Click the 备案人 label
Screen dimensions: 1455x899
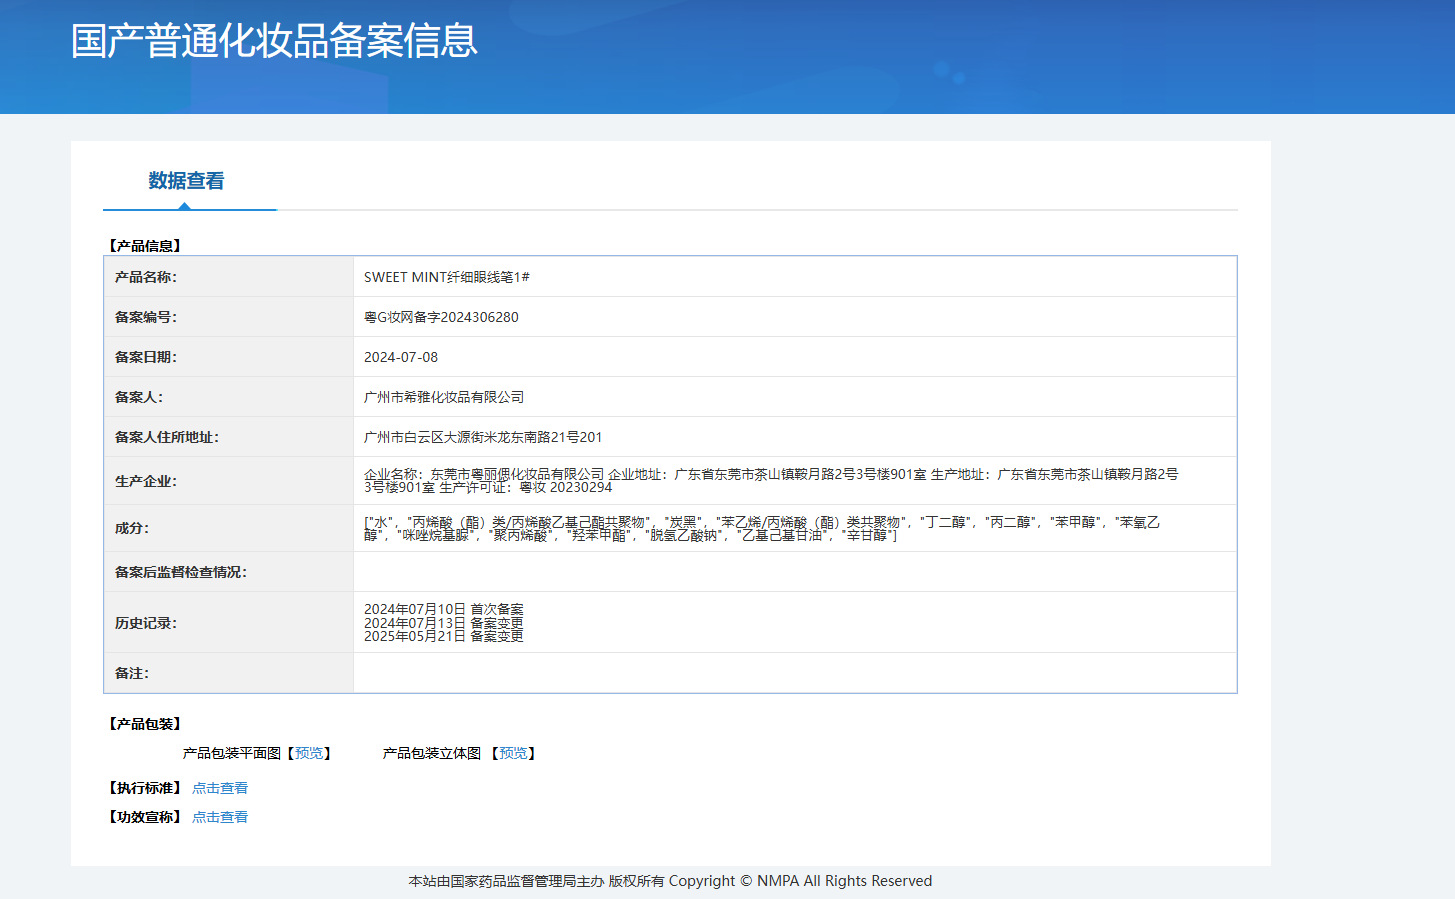click(139, 397)
